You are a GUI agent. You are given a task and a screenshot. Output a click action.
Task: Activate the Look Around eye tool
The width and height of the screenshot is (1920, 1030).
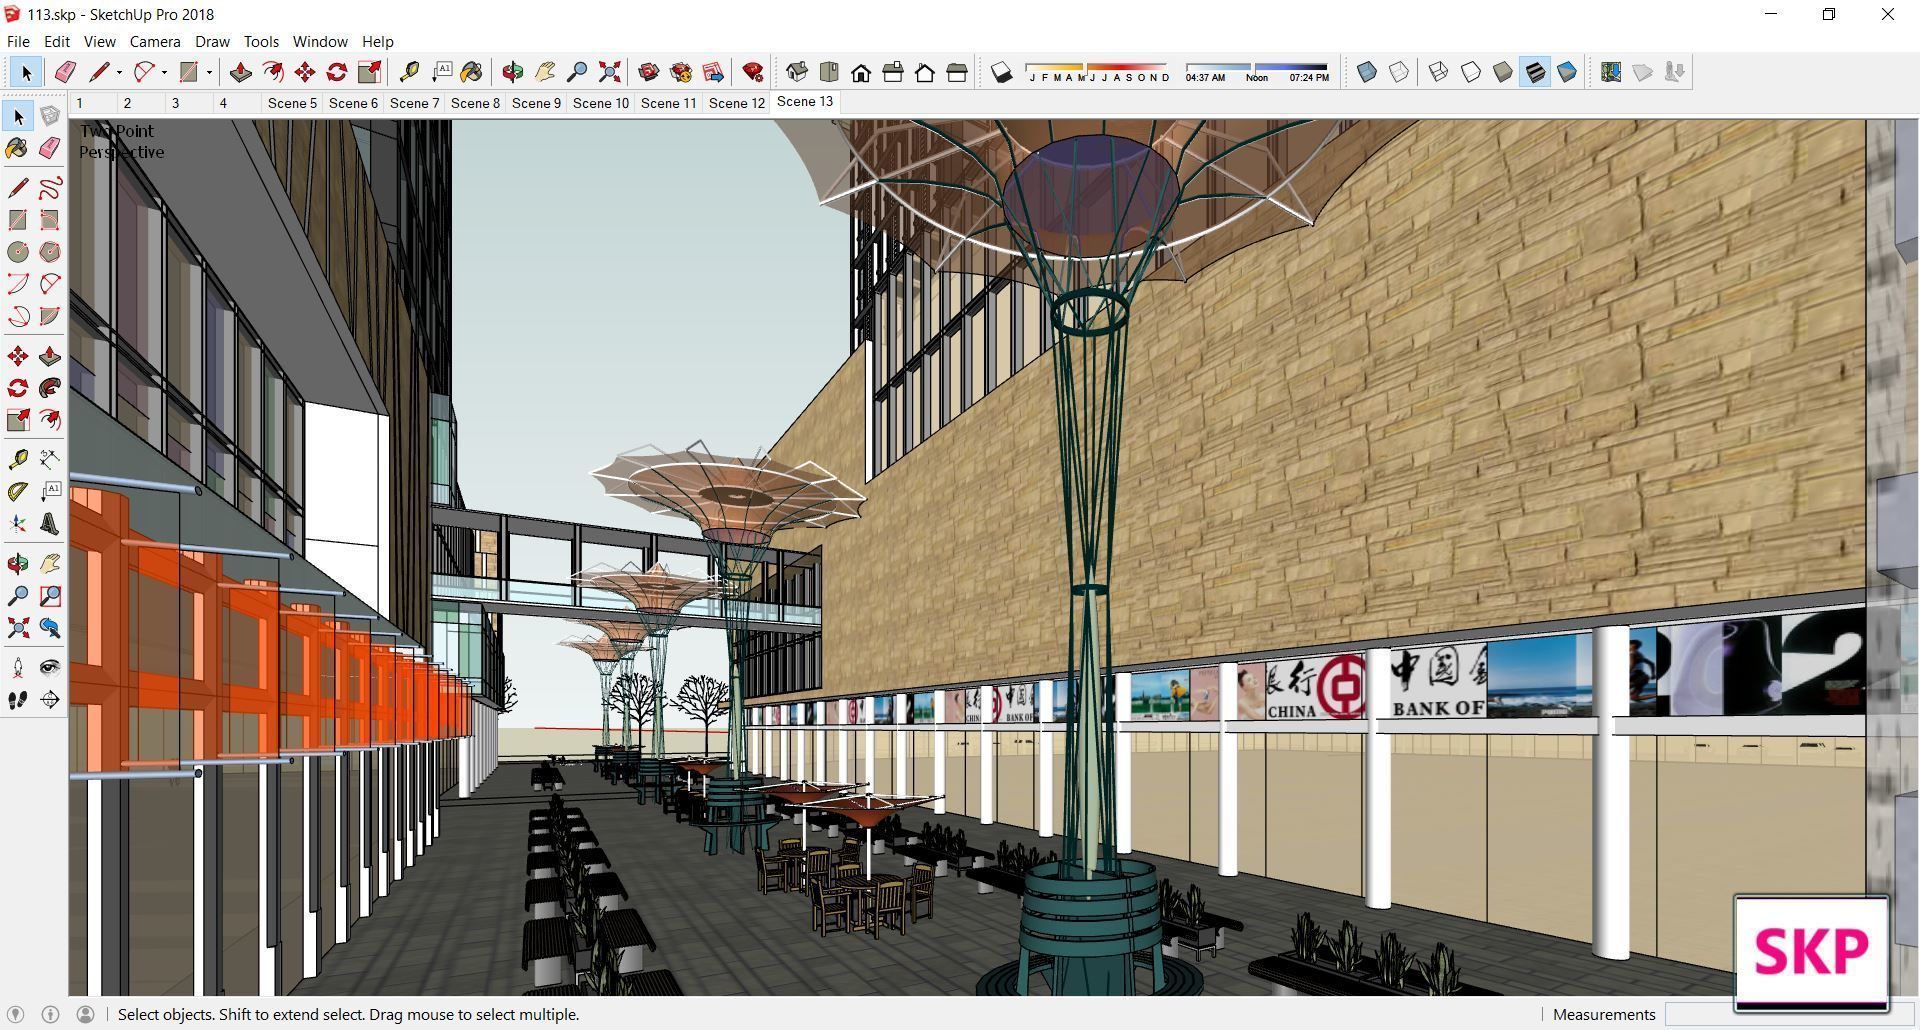[x=50, y=668]
